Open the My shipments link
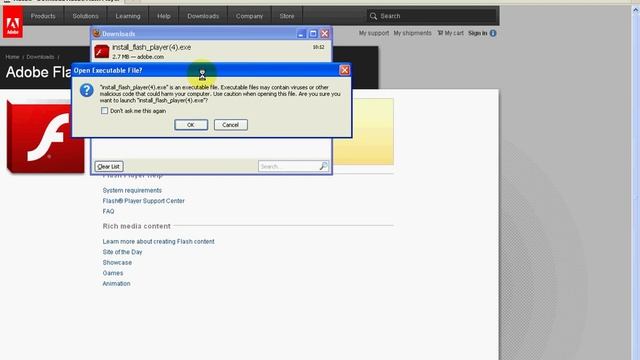This screenshot has height=360, width=640. [x=412, y=33]
